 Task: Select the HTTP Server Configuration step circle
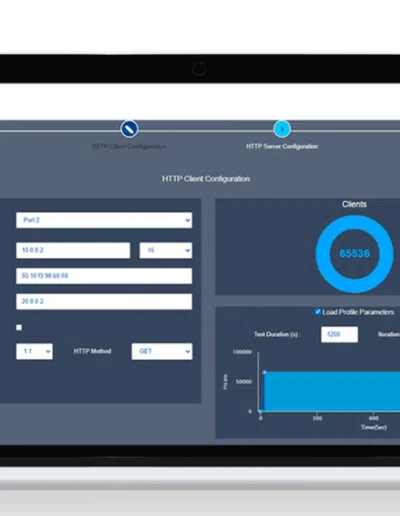[x=282, y=129]
